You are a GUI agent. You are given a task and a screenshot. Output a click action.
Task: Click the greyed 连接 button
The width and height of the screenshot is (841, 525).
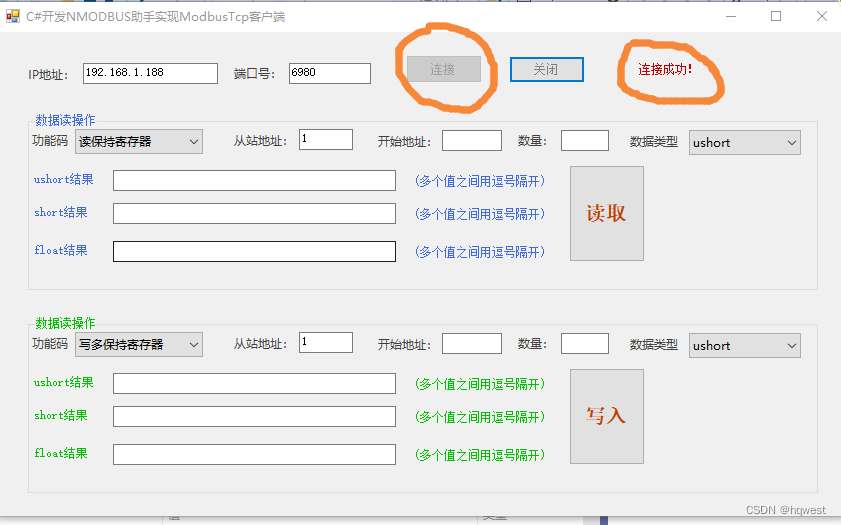444,69
